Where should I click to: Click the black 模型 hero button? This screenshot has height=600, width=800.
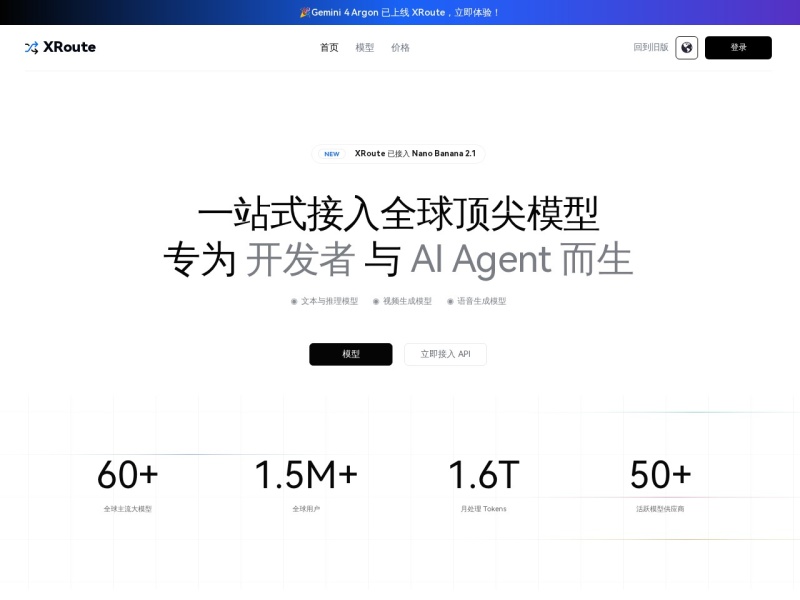[351, 354]
